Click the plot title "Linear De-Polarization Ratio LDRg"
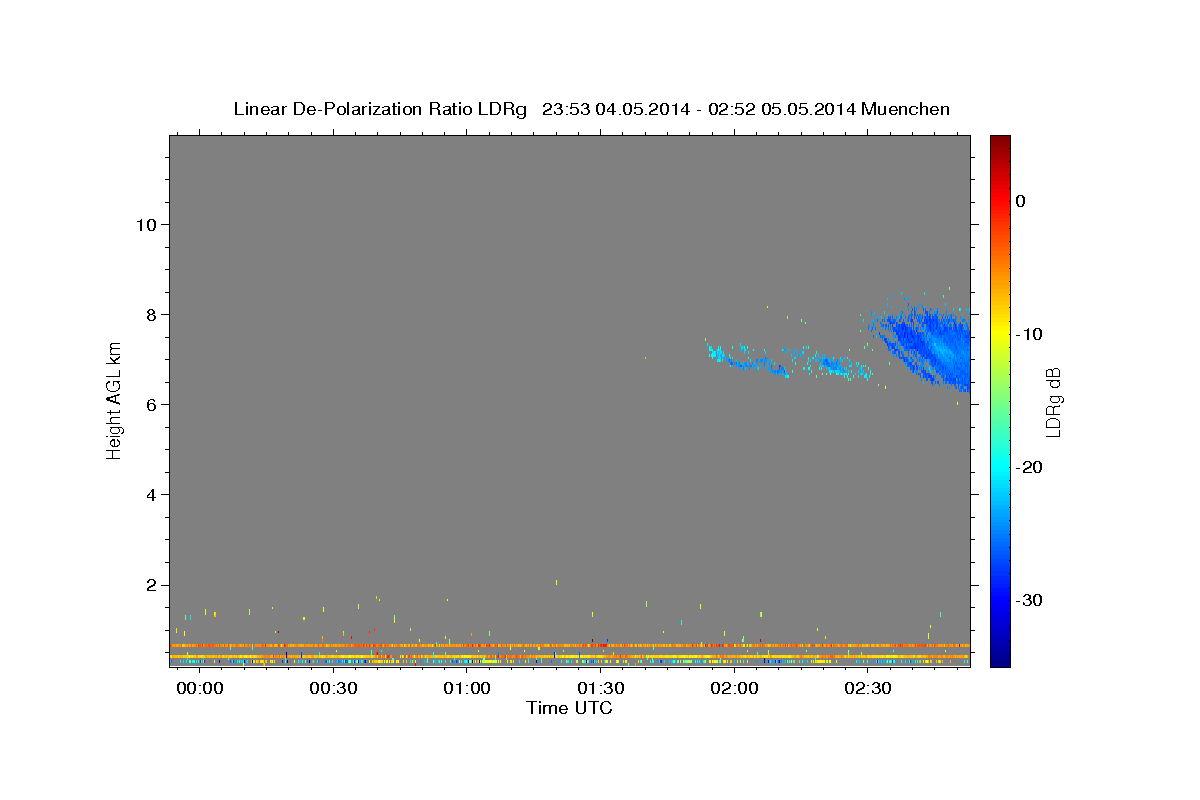Viewport: 1200px width, 800px height. [x=380, y=108]
